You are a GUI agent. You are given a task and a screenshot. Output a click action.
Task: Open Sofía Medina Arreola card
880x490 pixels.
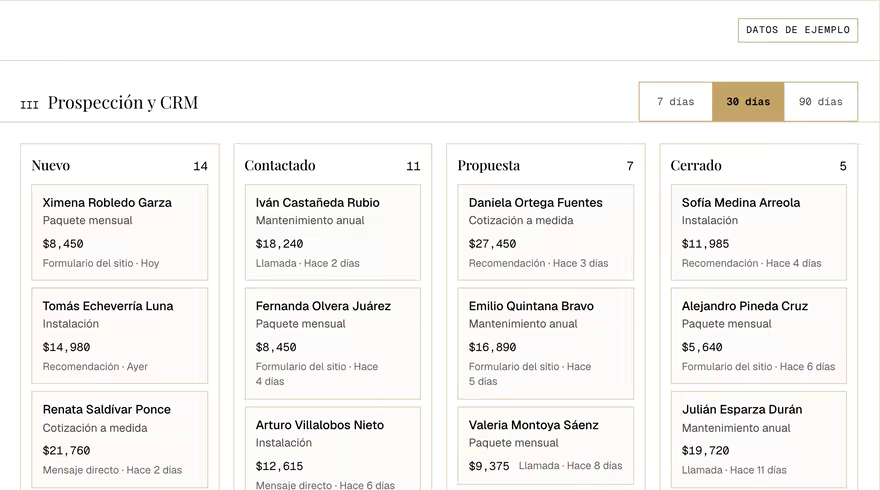[759, 232]
